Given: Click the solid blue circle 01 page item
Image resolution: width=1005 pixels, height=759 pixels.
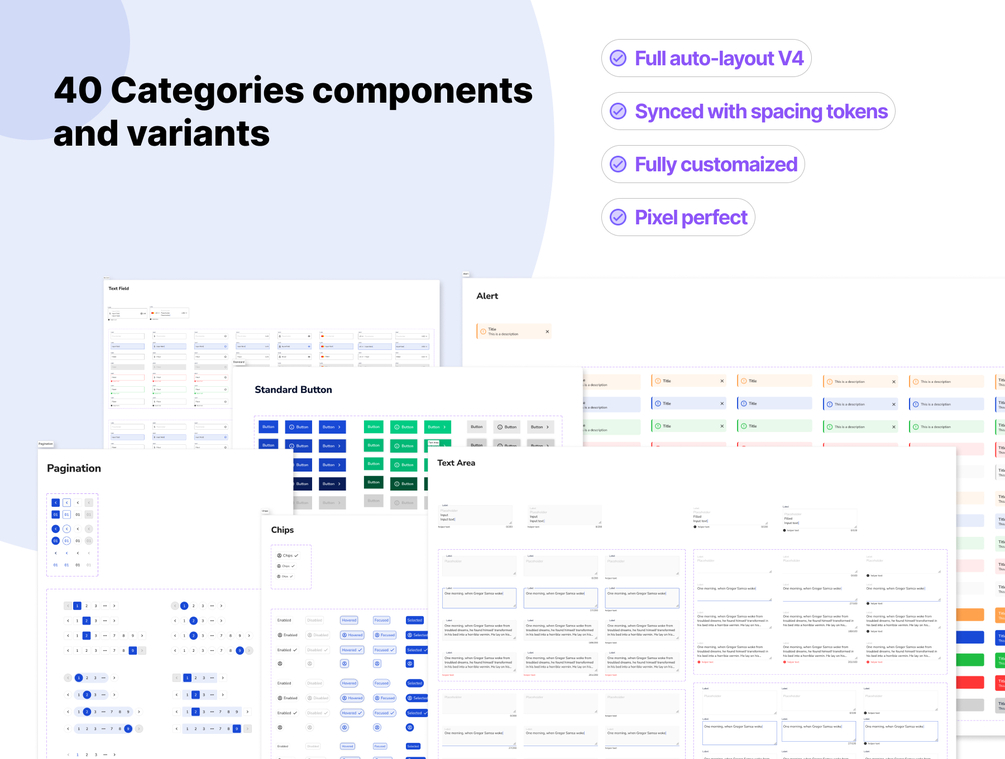Looking at the screenshot, I should point(56,541).
